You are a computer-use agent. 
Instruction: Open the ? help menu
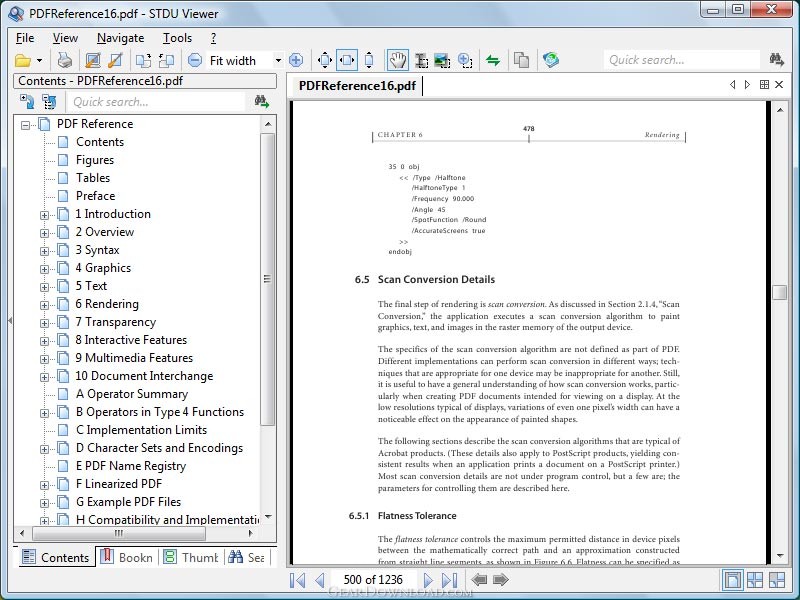[x=213, y=38]
